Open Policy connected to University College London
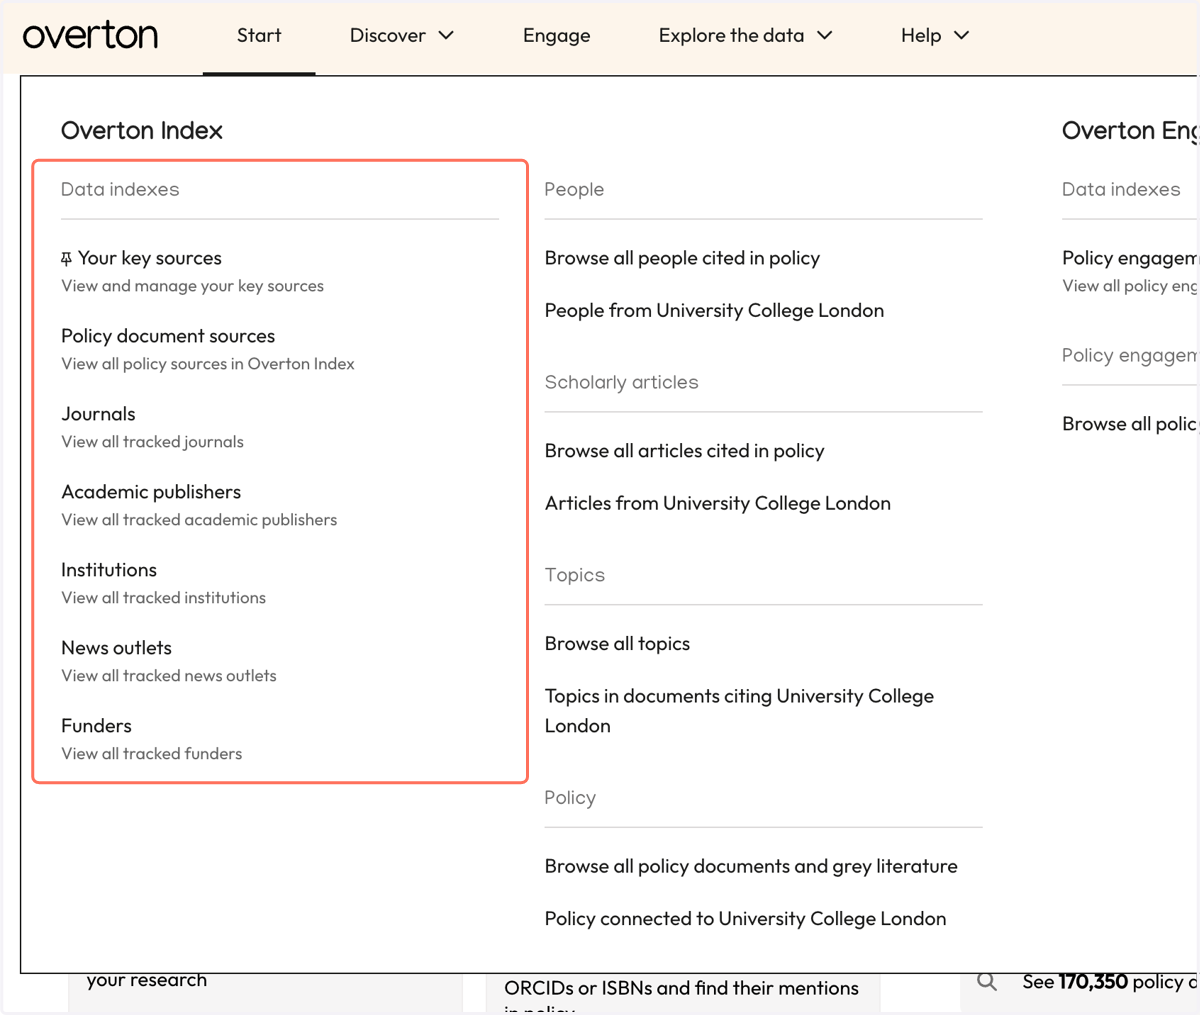The image size is (1200, 1015). (745, 918)
